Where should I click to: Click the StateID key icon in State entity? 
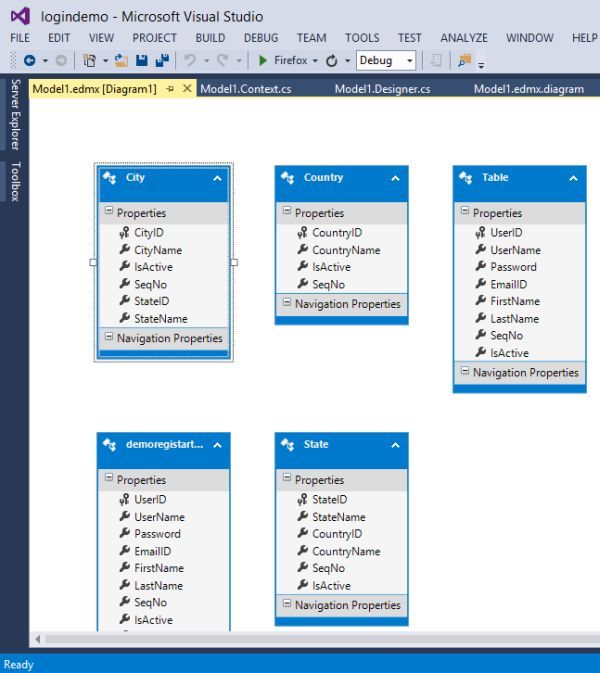[303, 499]
